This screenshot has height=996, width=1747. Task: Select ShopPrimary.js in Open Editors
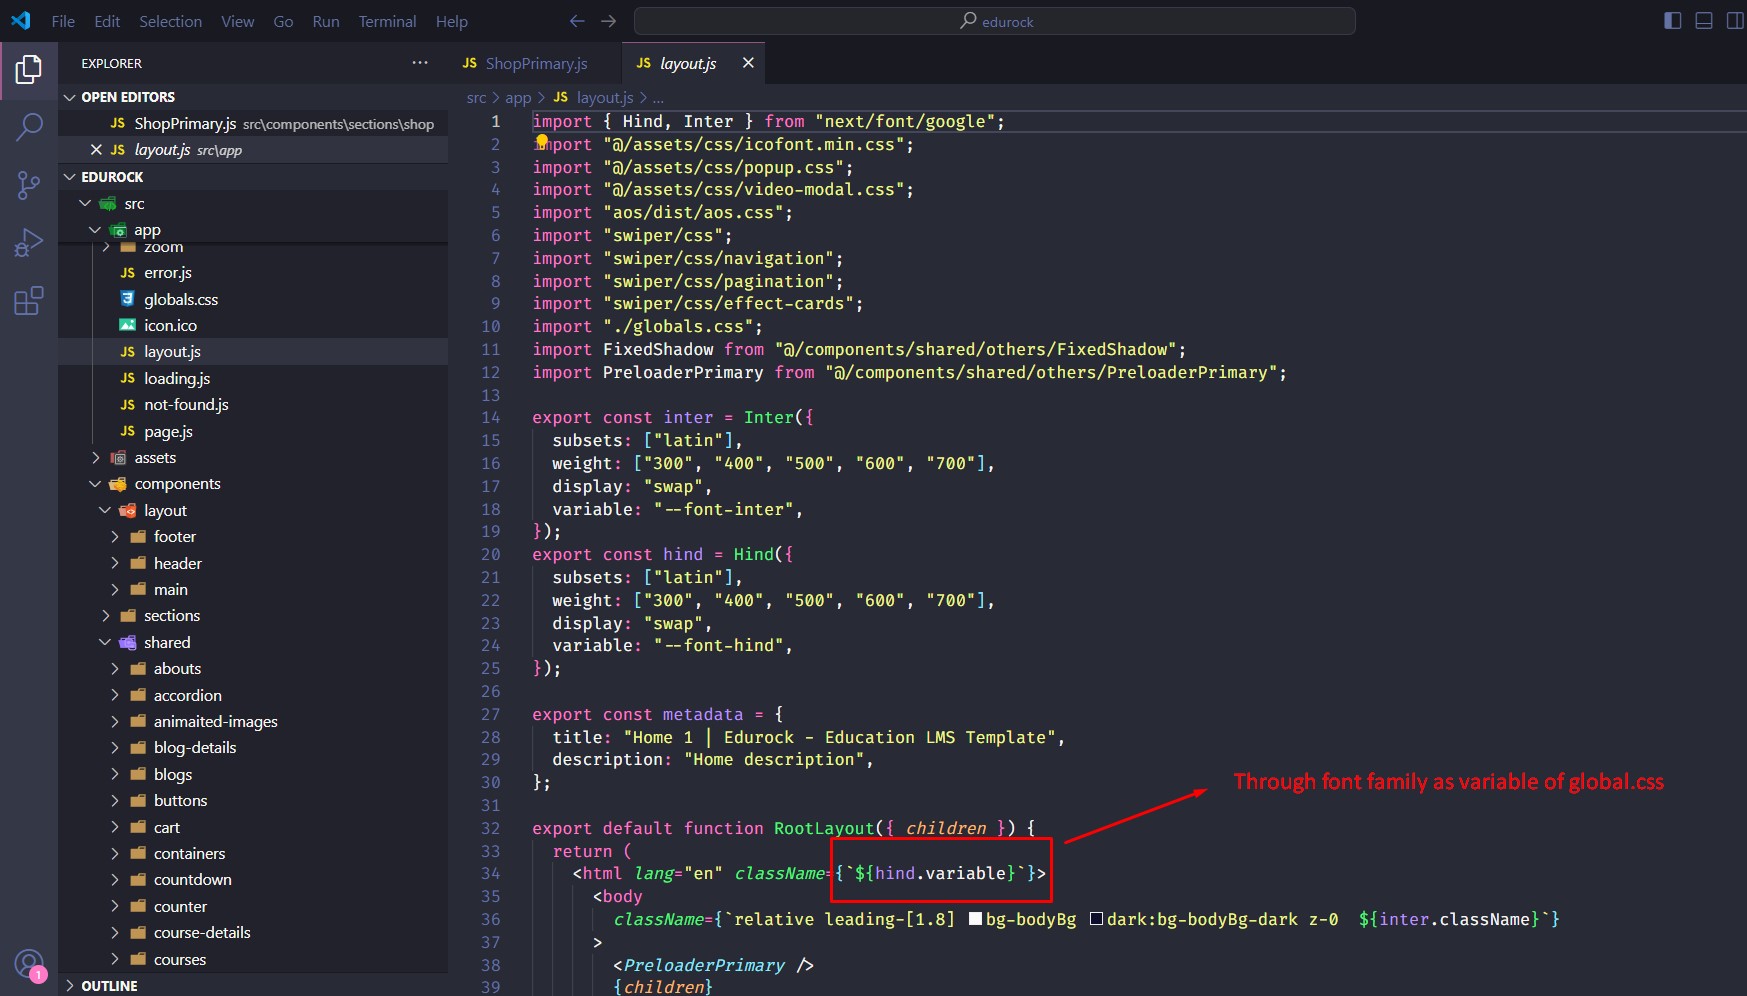click(x=253, y=124)
